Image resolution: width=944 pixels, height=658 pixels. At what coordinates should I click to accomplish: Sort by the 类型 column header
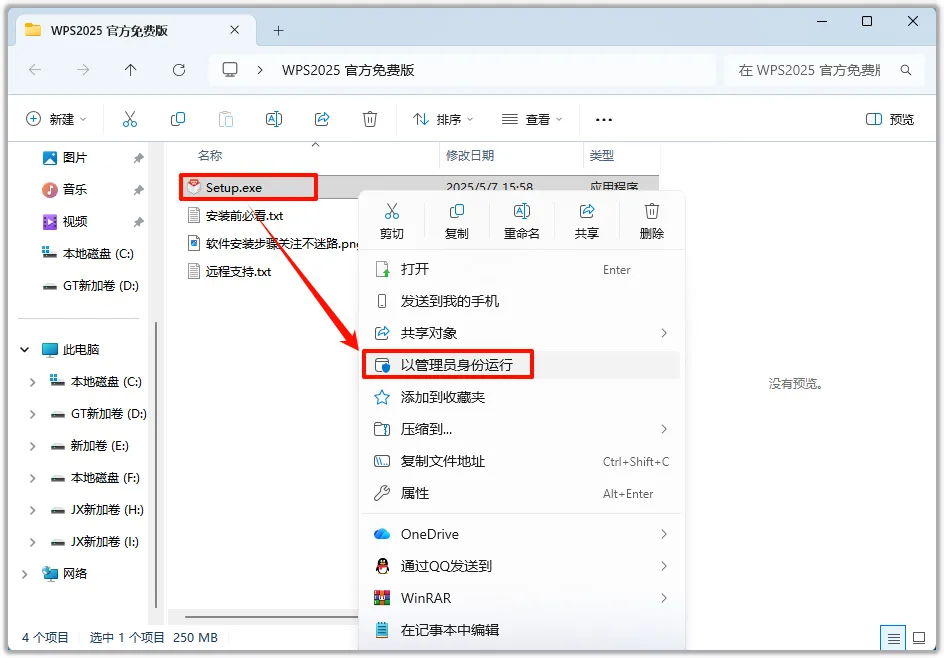(601, 156)
